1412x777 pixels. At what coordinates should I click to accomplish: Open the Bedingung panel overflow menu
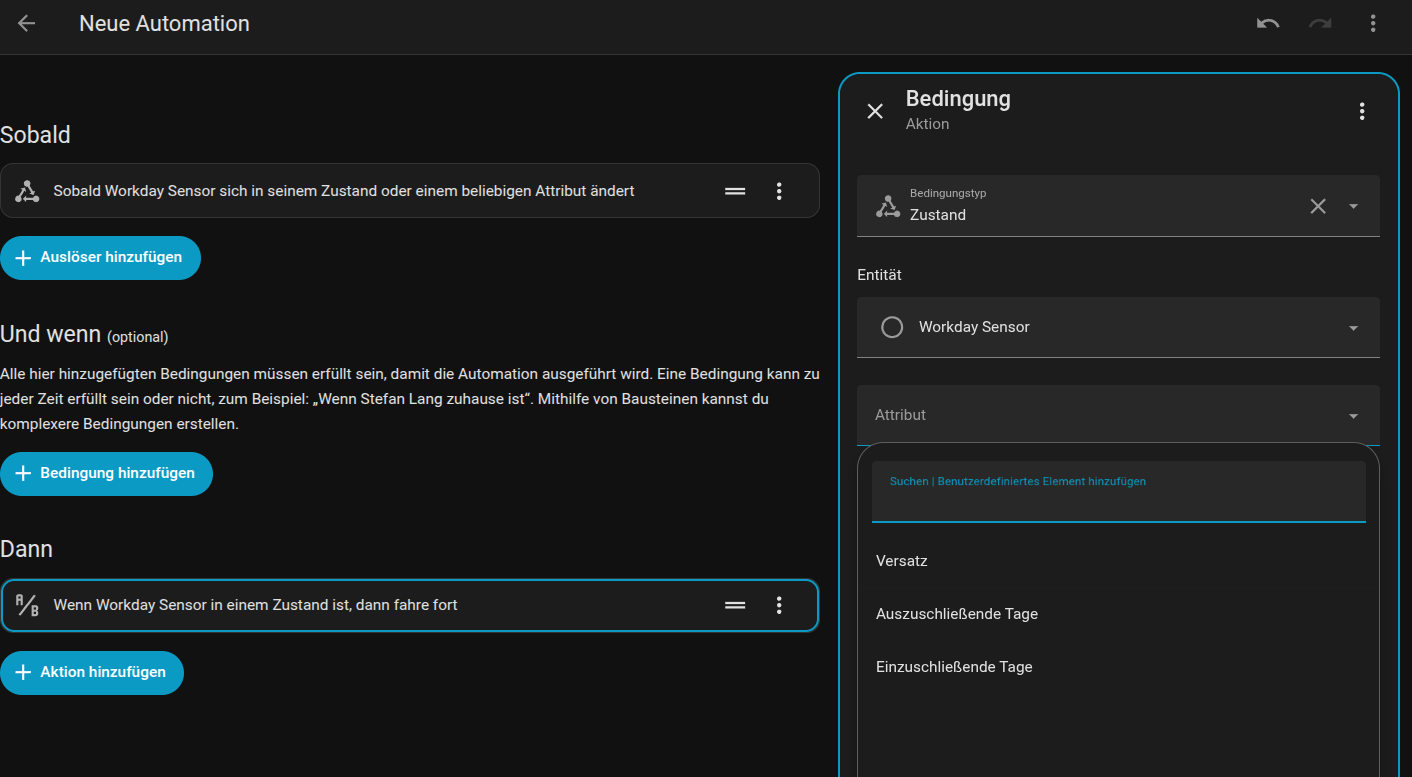click(1361, 111)
